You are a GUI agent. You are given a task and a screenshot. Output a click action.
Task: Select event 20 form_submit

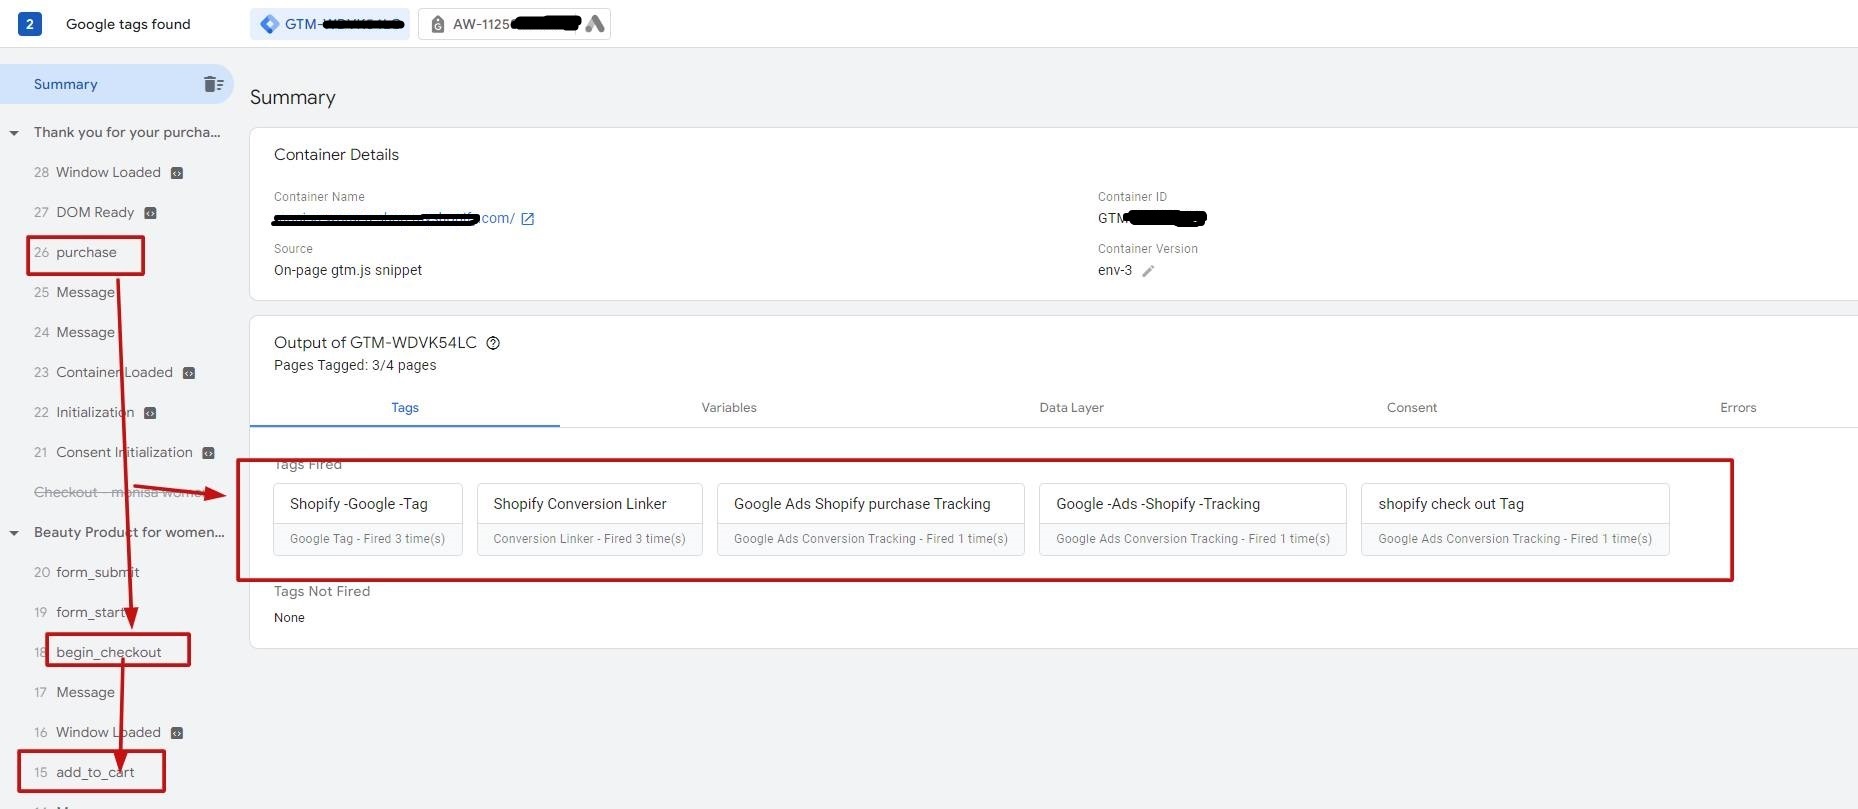point(86,572)
